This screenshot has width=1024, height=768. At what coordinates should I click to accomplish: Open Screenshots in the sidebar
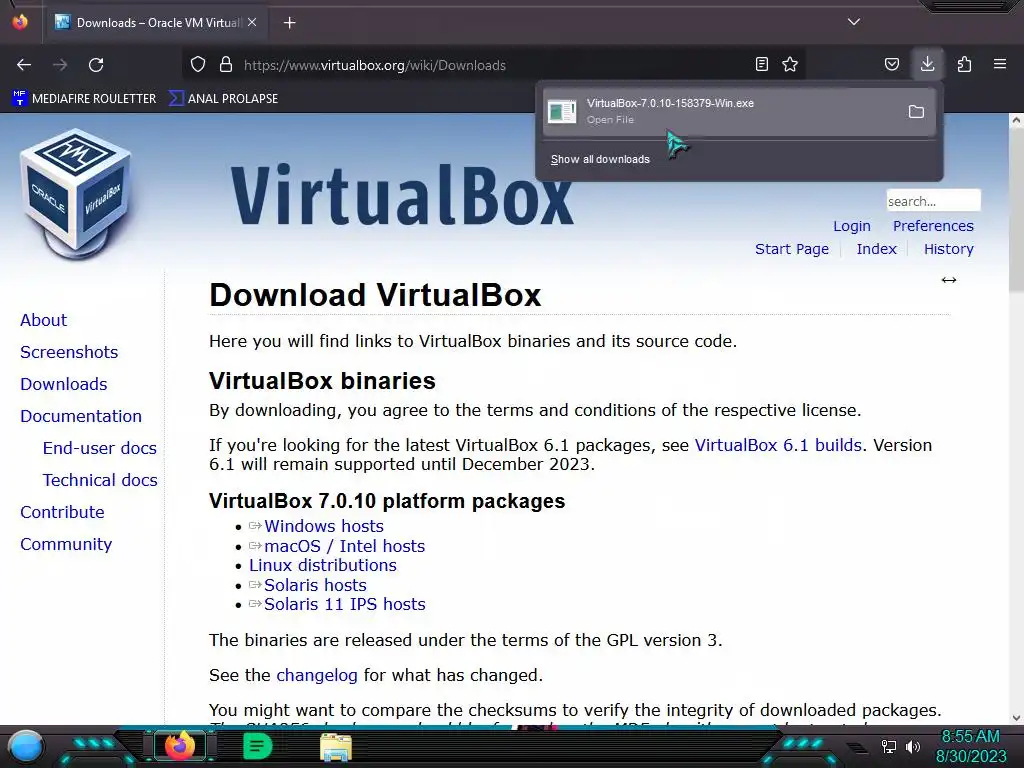click(x=69, y=352)
